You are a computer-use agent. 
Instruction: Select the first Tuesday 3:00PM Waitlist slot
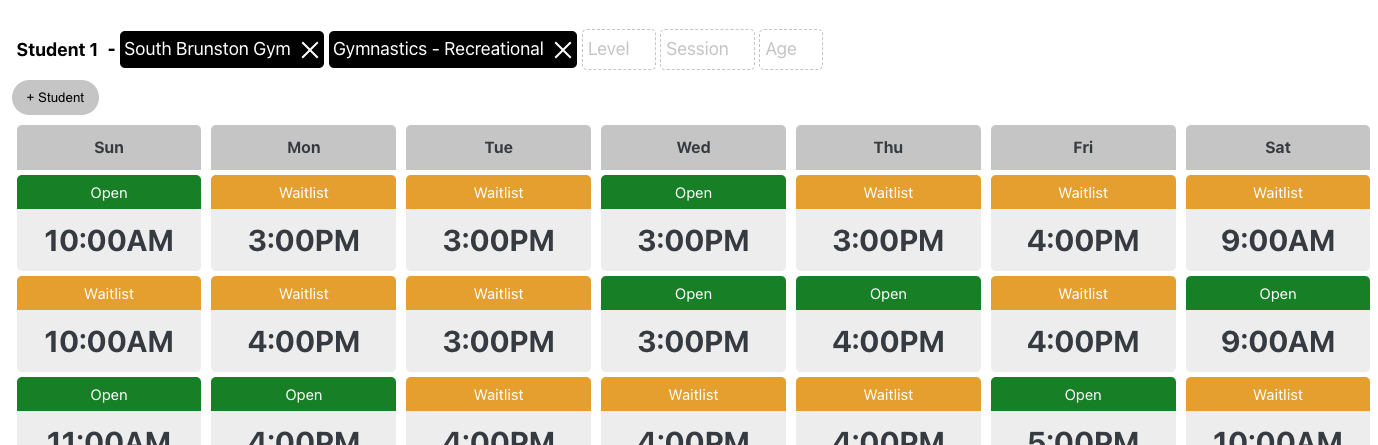click(499, 223)
